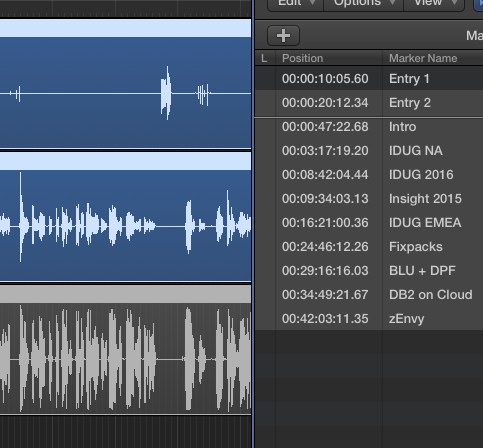Viewport: 483px width, 448px height.
Task: Click position 00:00:47:22.68
Action: coord(325,127)
